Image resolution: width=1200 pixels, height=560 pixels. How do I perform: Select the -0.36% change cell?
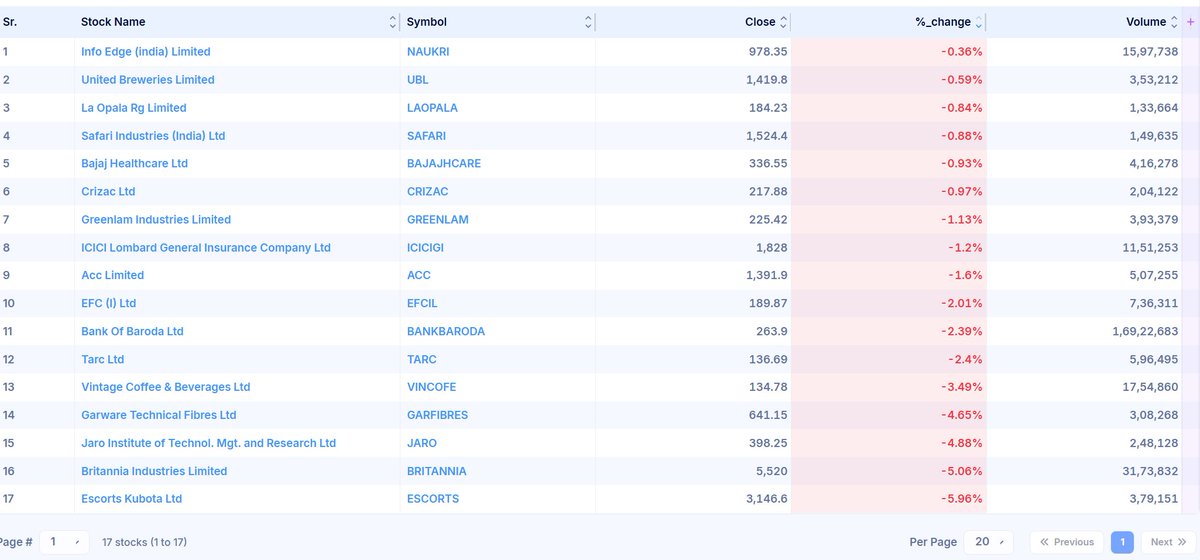[x=889, y=51]
